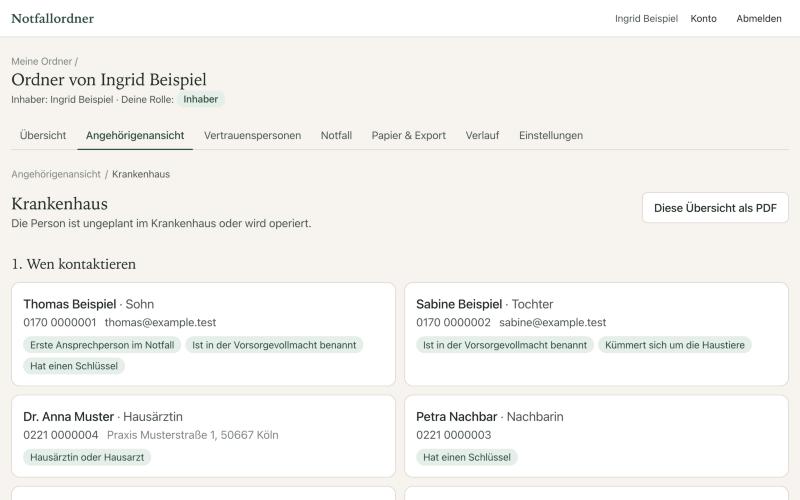Screen dimensions: 800x500
Task: Click phone number 0221 0000003
Action: tap(454, 435)
